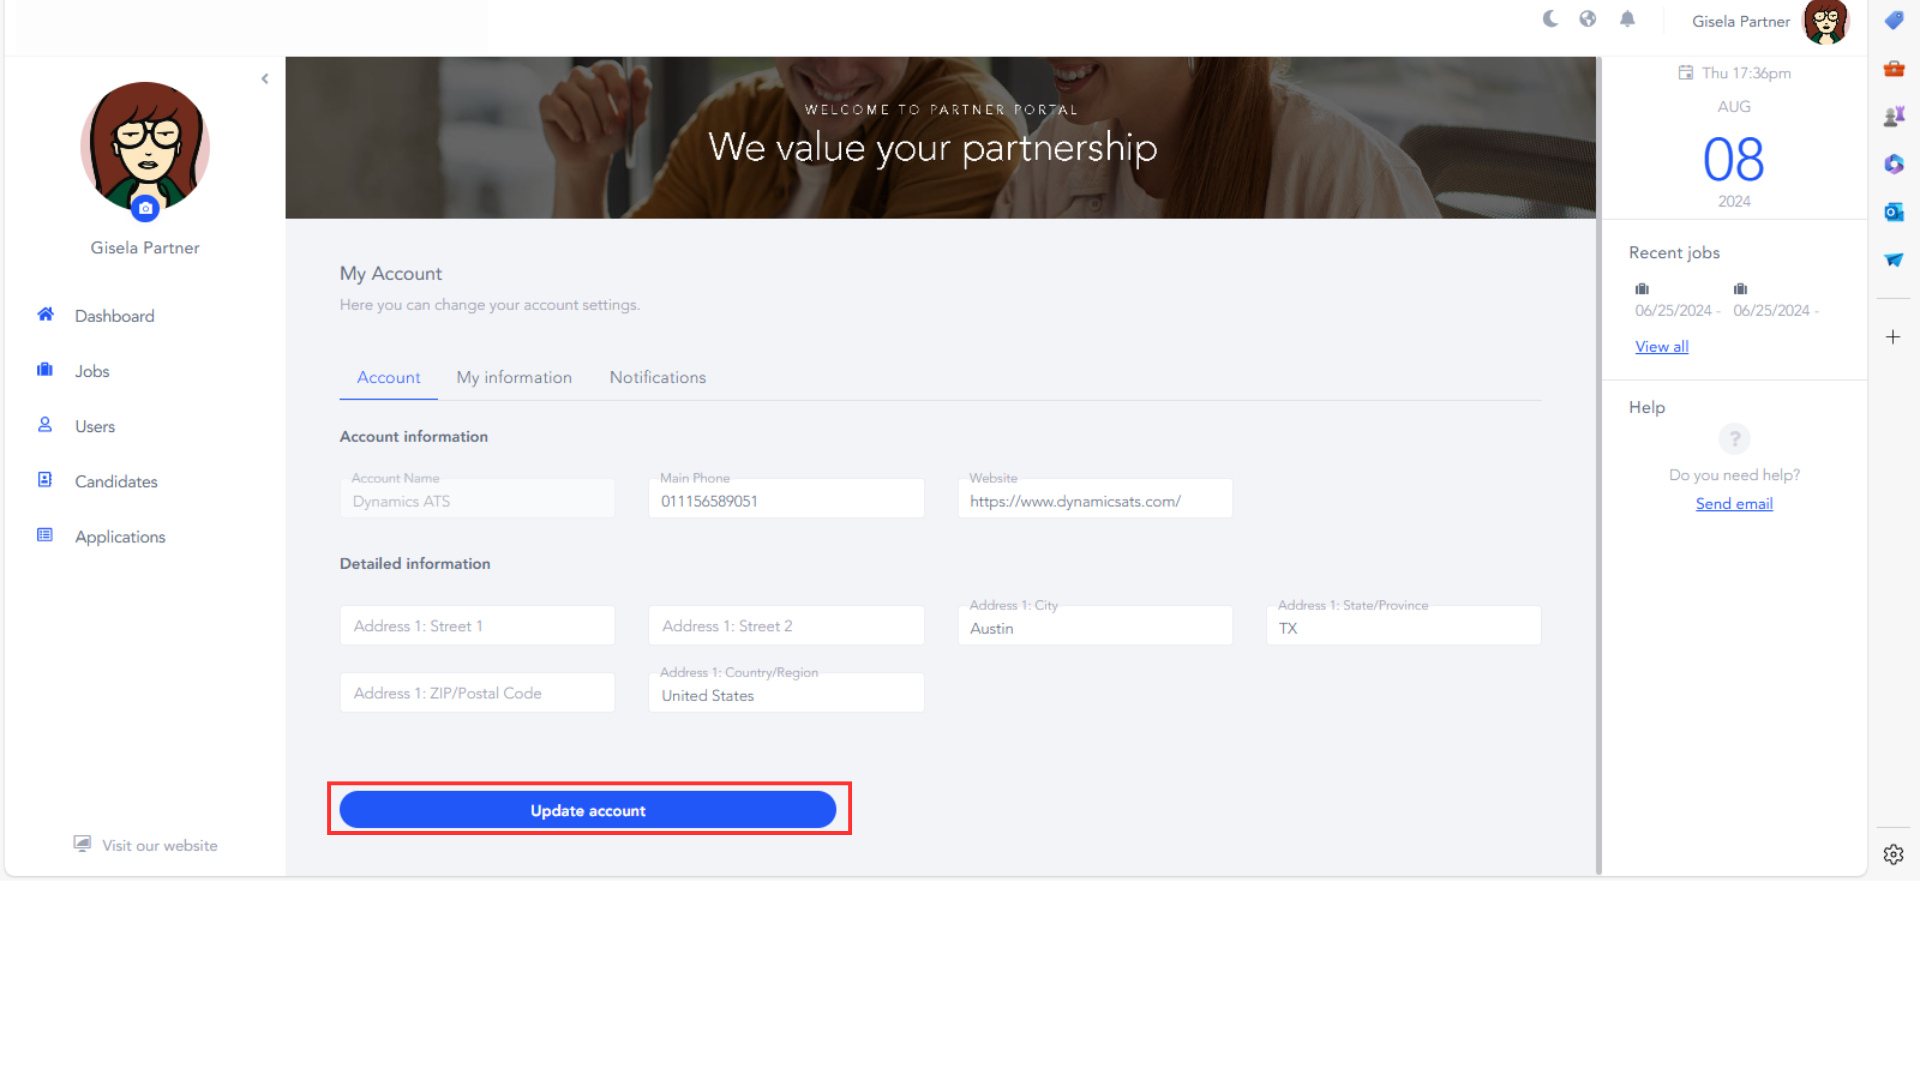Open Jobs in sidebar

[x=92, y=371]
